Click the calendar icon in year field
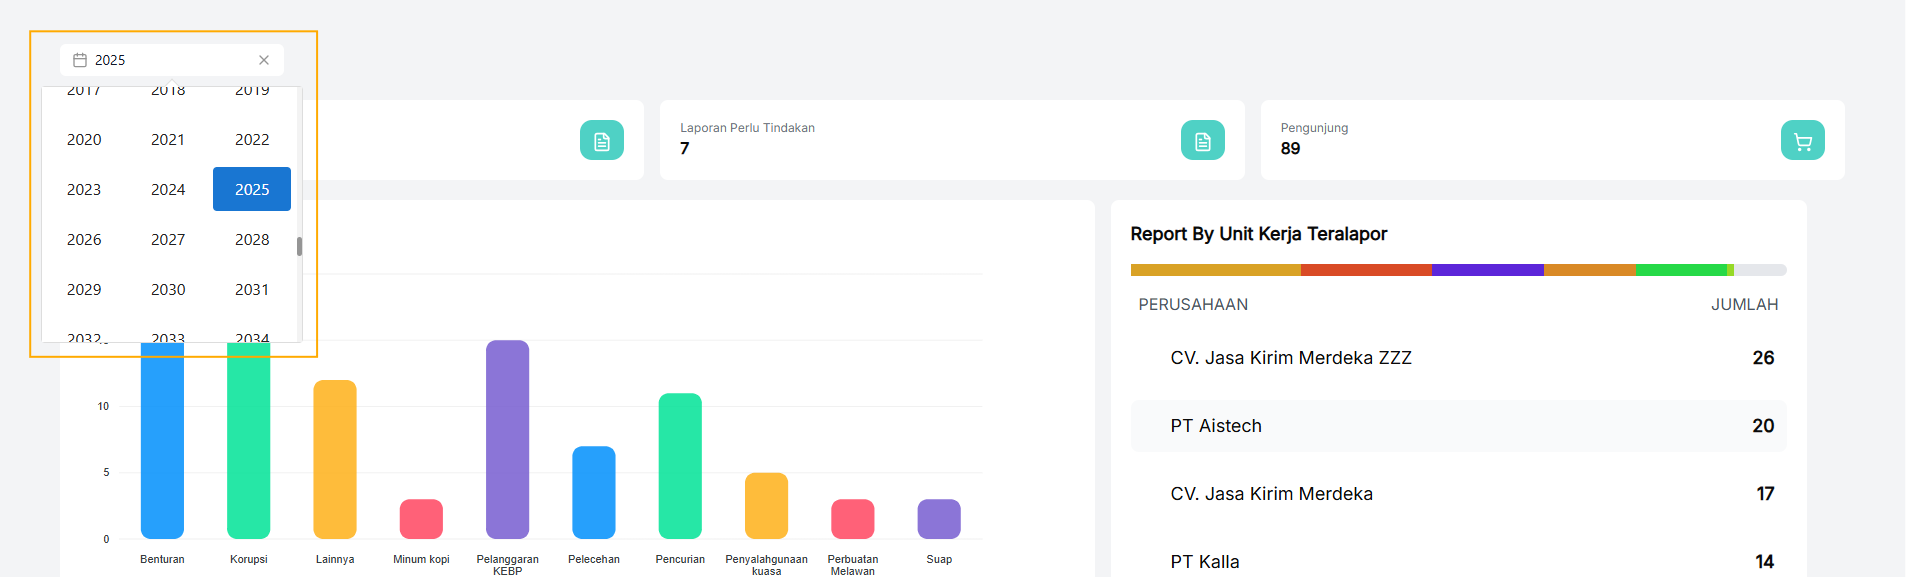Image resolution: width=1906 pixels, height=577 pixels. click(80, 60)
